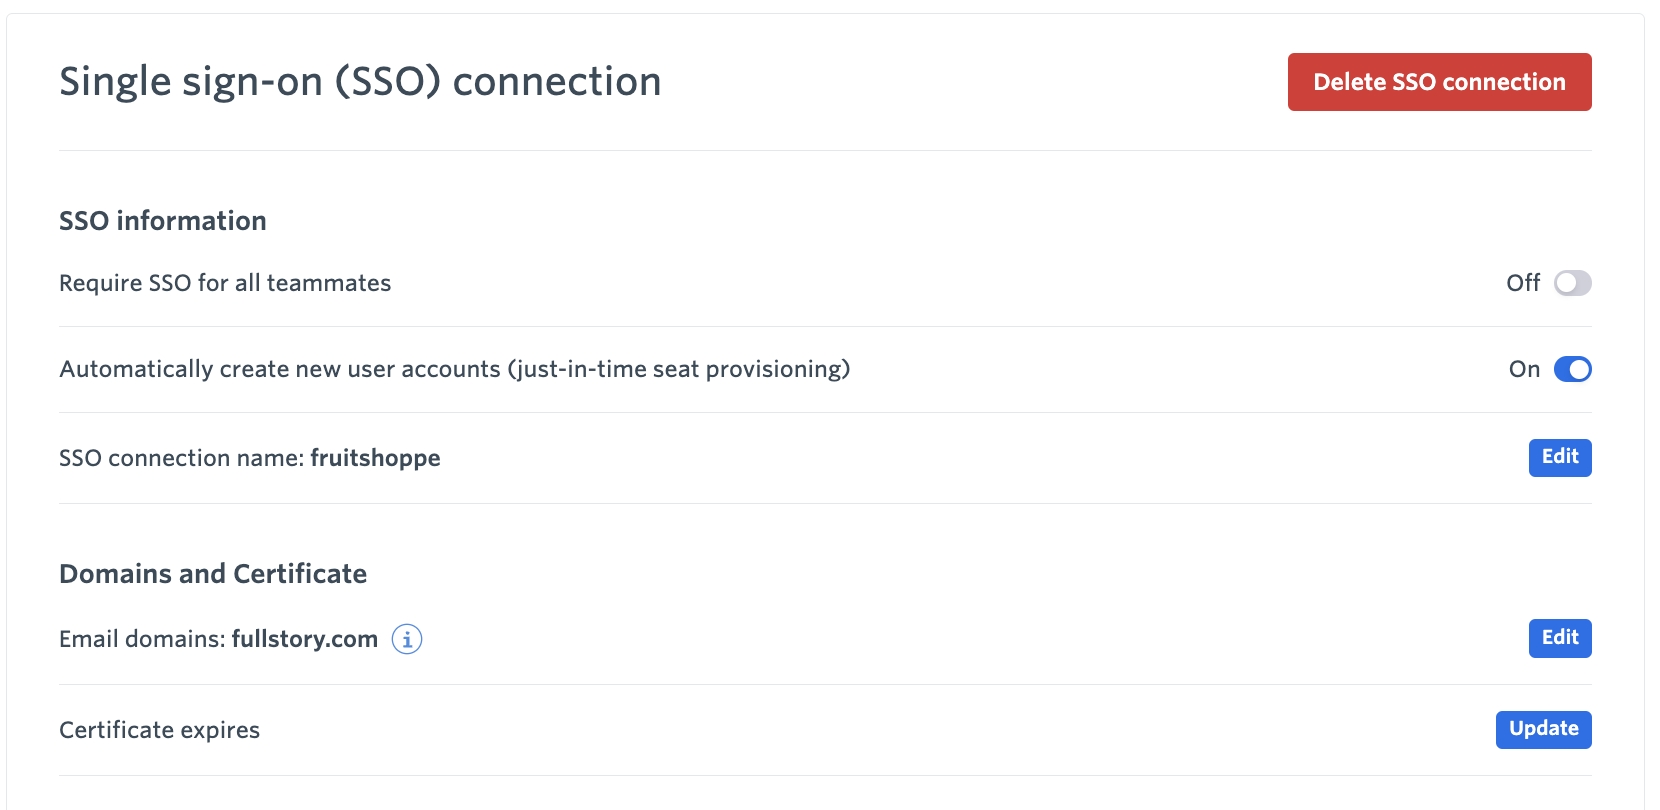Click the Require SSO for all teammates text
The height and width of the screenshot is (810, 1660).
[x=225, y=283]
